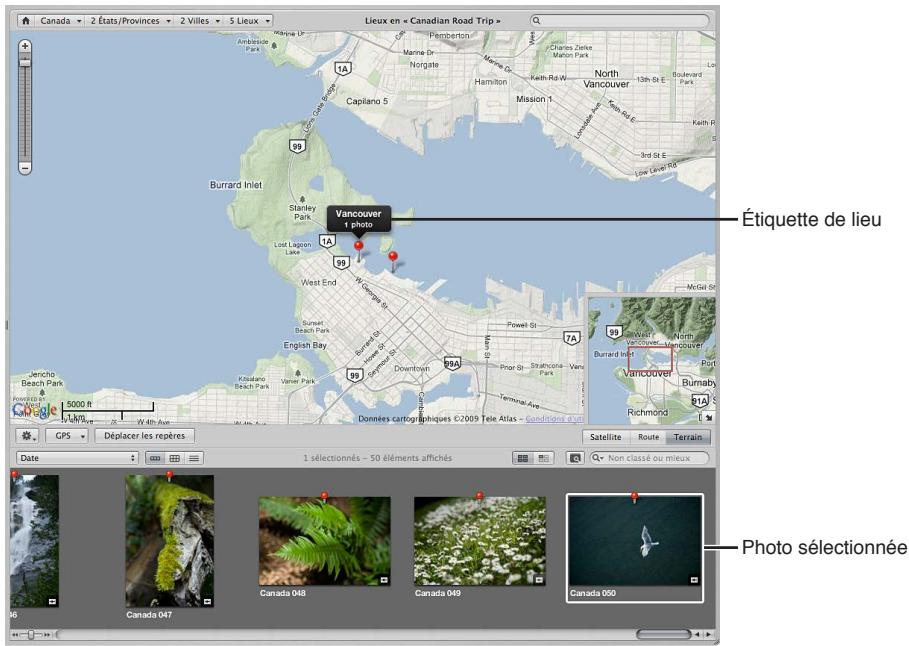Click the location pin on Canada 047
The height and width of the screenshot is (646, 909).
point(169,476)
